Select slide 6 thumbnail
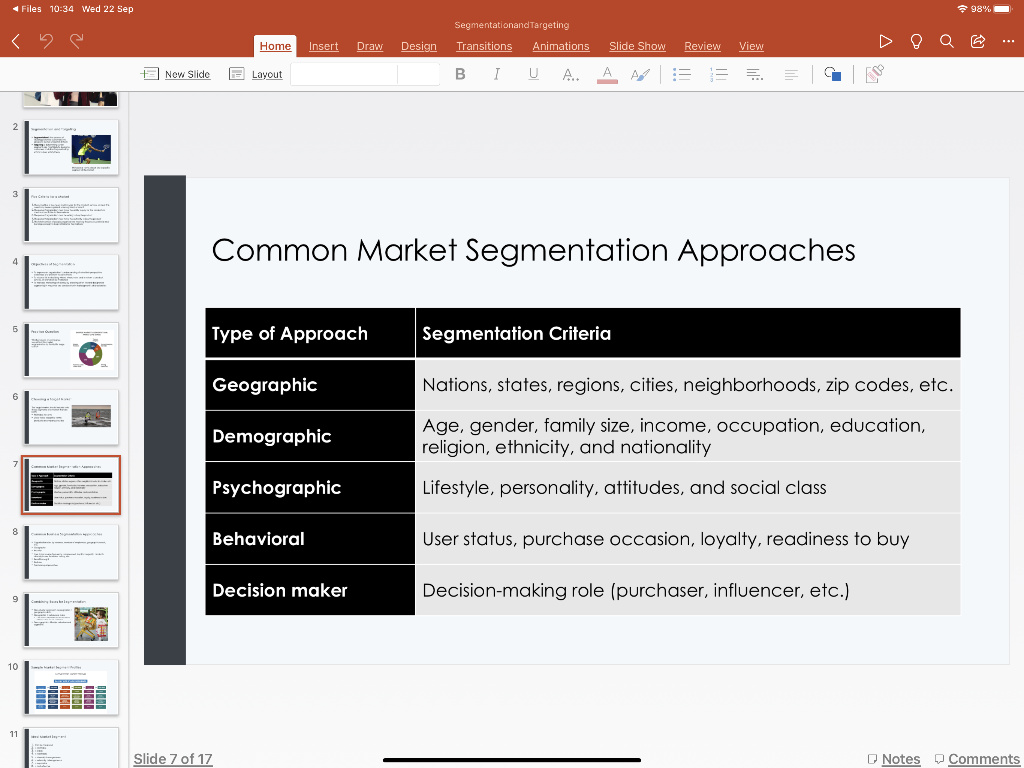The width and height of the screenshot is (1024, 768). click(x=71, y=417)
